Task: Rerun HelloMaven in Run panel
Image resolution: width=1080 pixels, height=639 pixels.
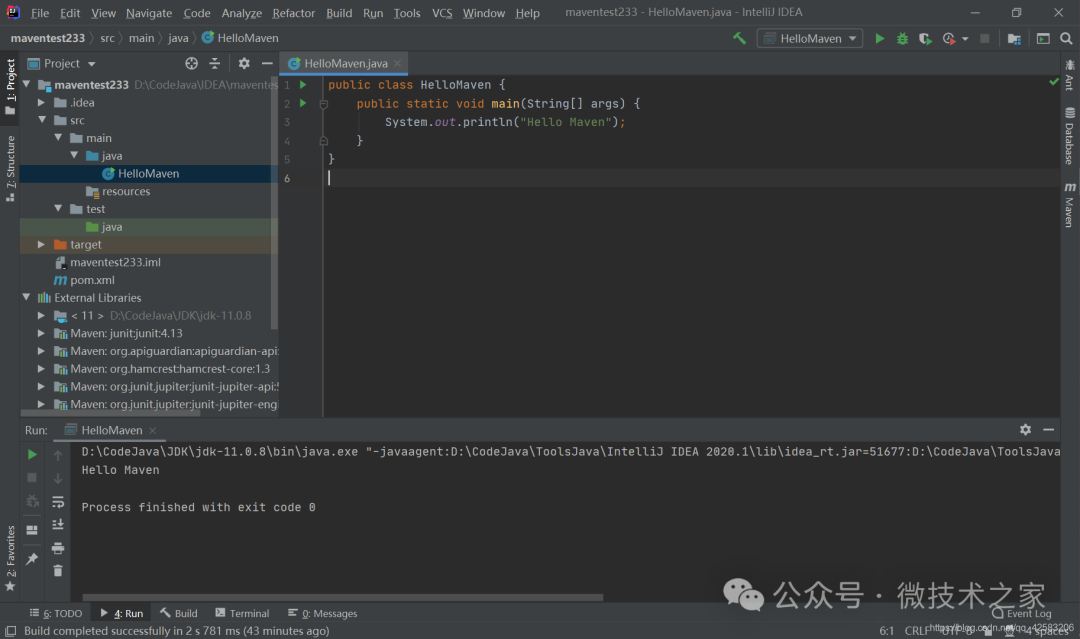Action: tap(32, 454)
